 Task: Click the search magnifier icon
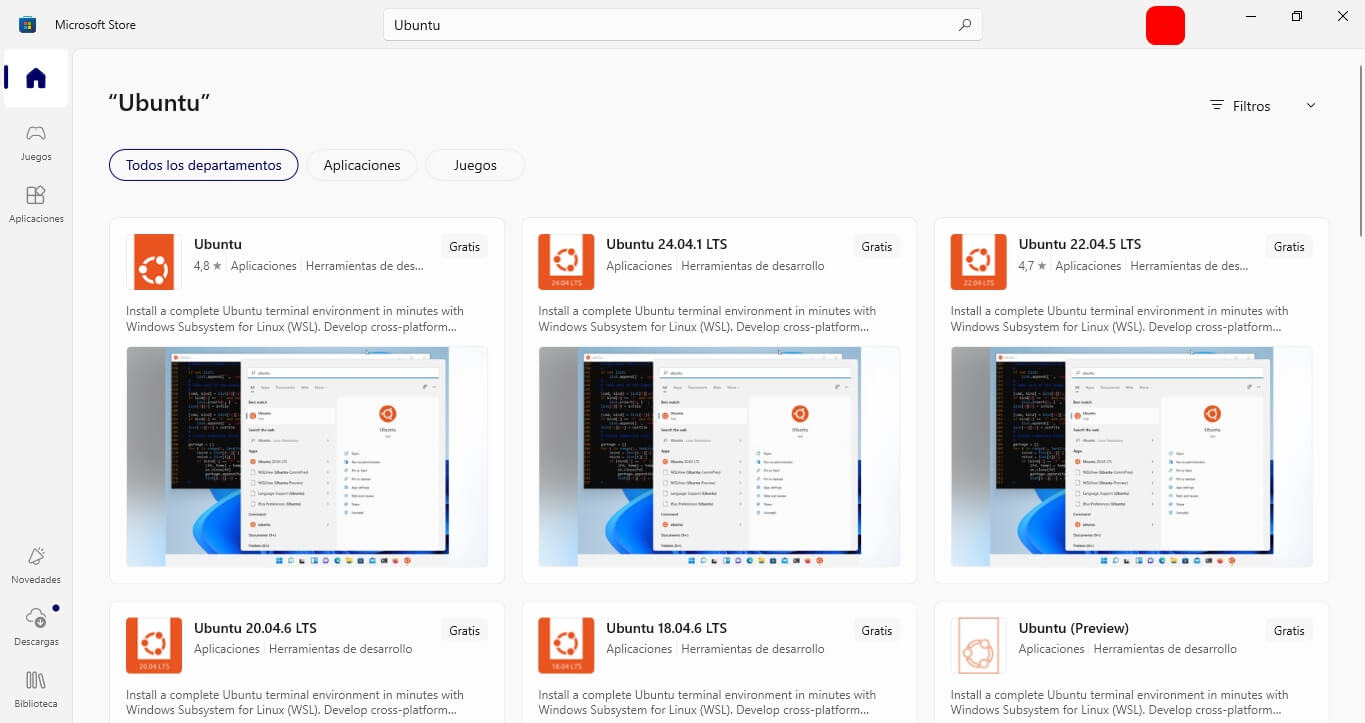click(x=964, y=25)
